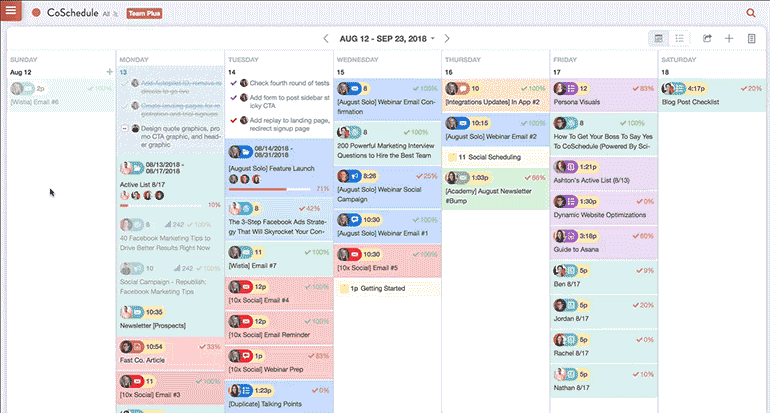
Task: Toggle task Add replay to landing page
Action: pos(233,120)
